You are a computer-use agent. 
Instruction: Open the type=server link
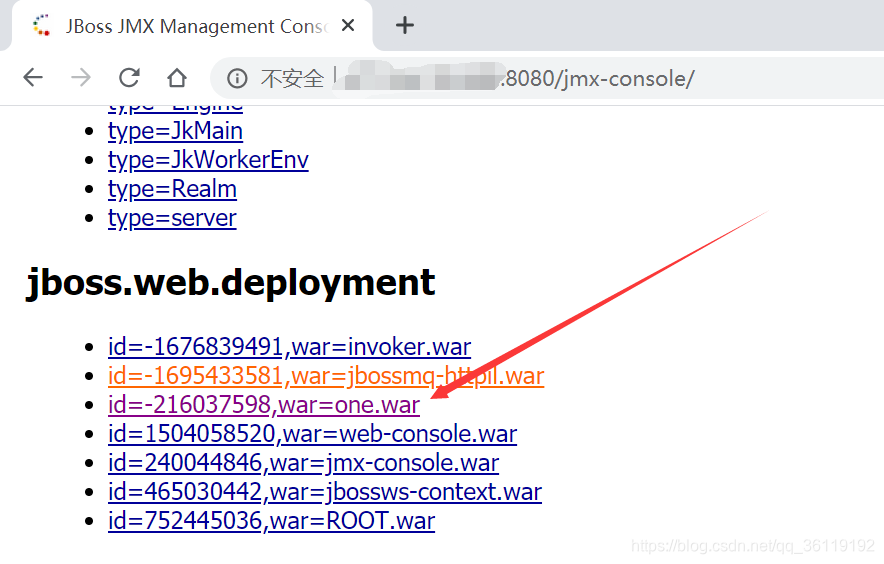172,218
